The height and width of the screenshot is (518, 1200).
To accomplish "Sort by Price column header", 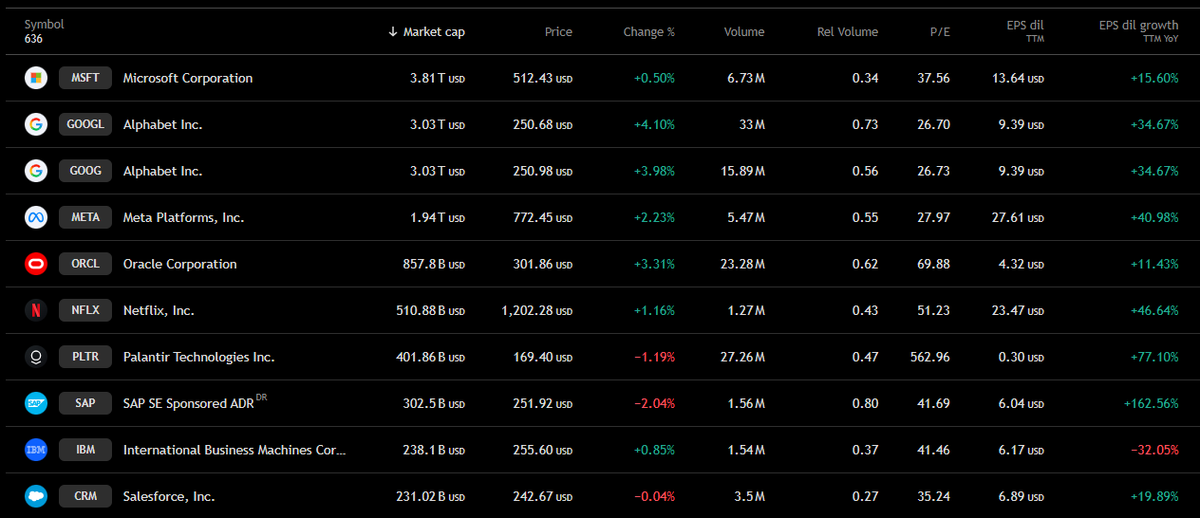I will (x=558, y=32).
